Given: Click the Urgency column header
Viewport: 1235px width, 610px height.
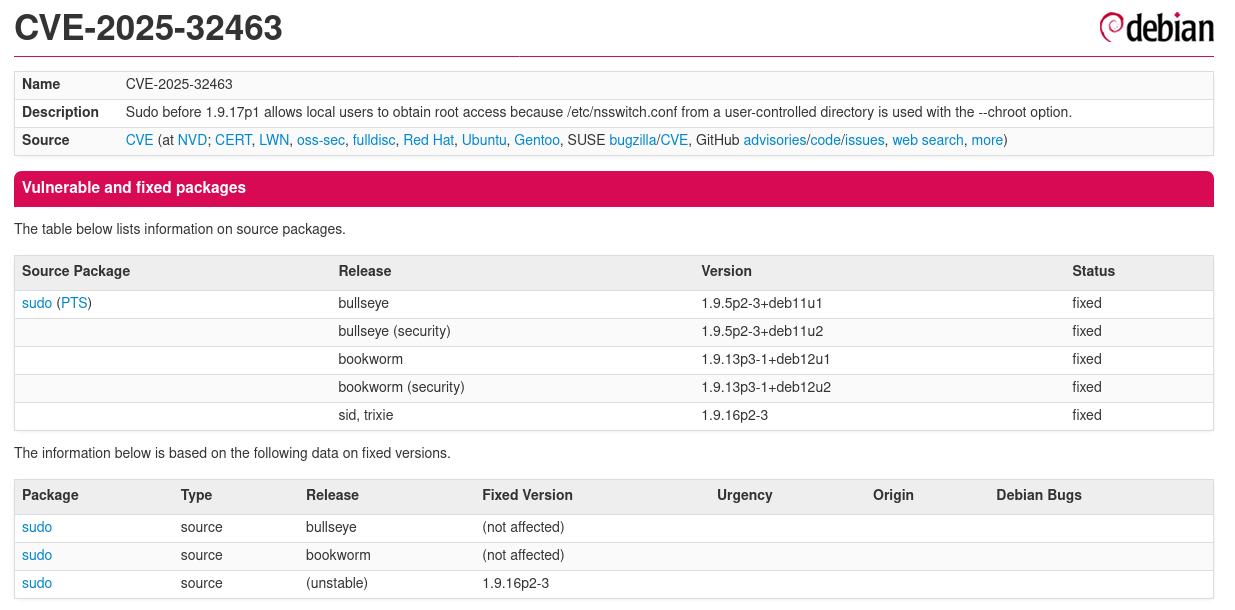Looking at the screenshot, I should coord(745,495).
